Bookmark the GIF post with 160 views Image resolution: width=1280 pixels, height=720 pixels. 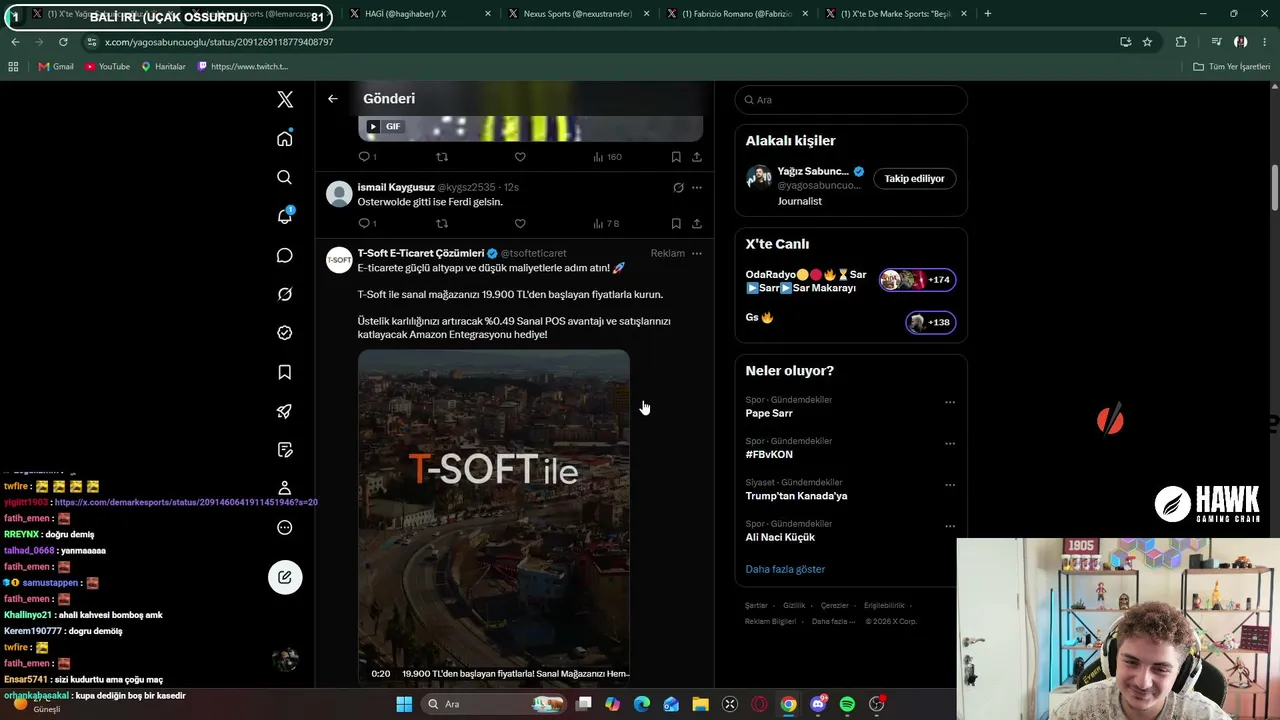pyautogui.click(x=676, y=157)
